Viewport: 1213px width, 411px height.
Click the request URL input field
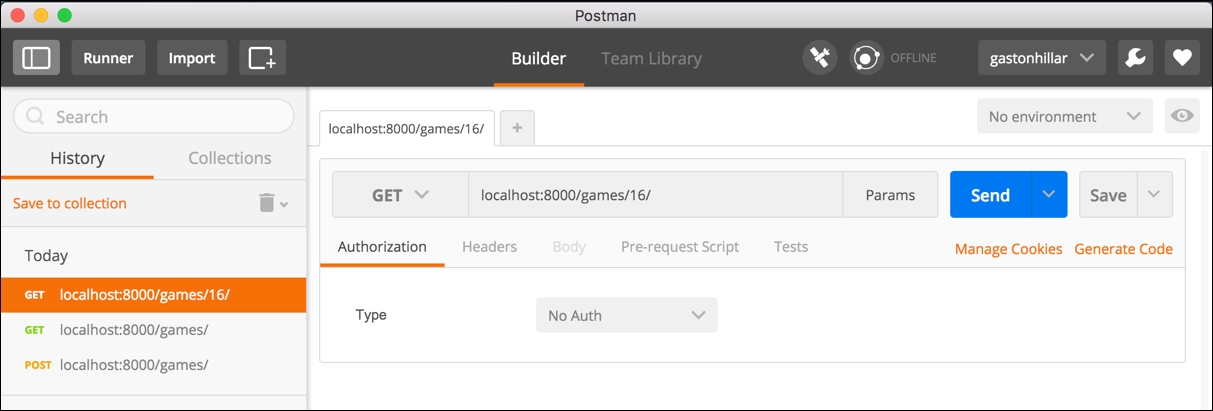coord(655,195)
